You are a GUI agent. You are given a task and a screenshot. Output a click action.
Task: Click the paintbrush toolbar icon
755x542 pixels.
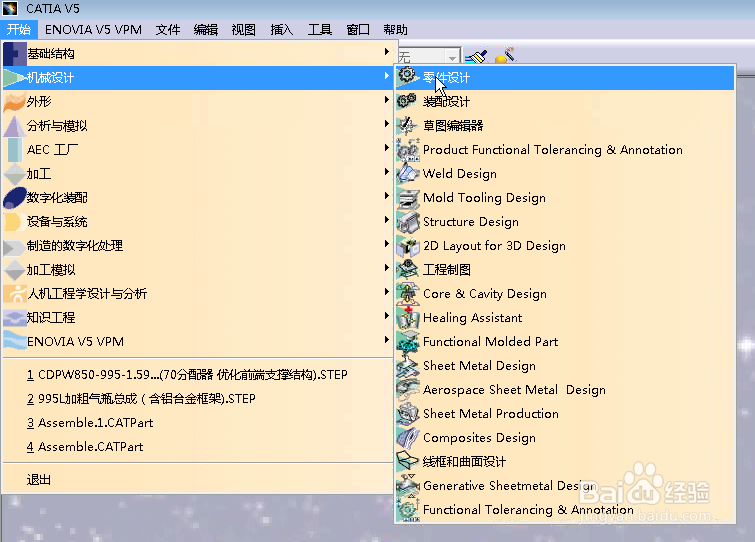click(x=476, y=56)
